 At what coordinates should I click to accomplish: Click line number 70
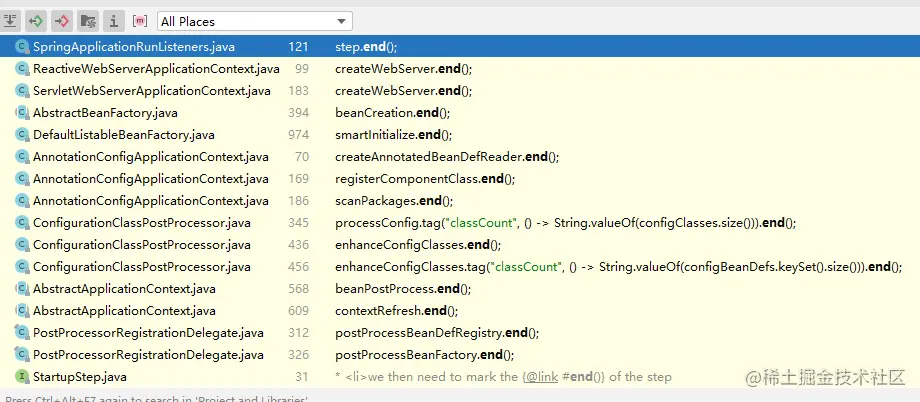click(302, 157)
